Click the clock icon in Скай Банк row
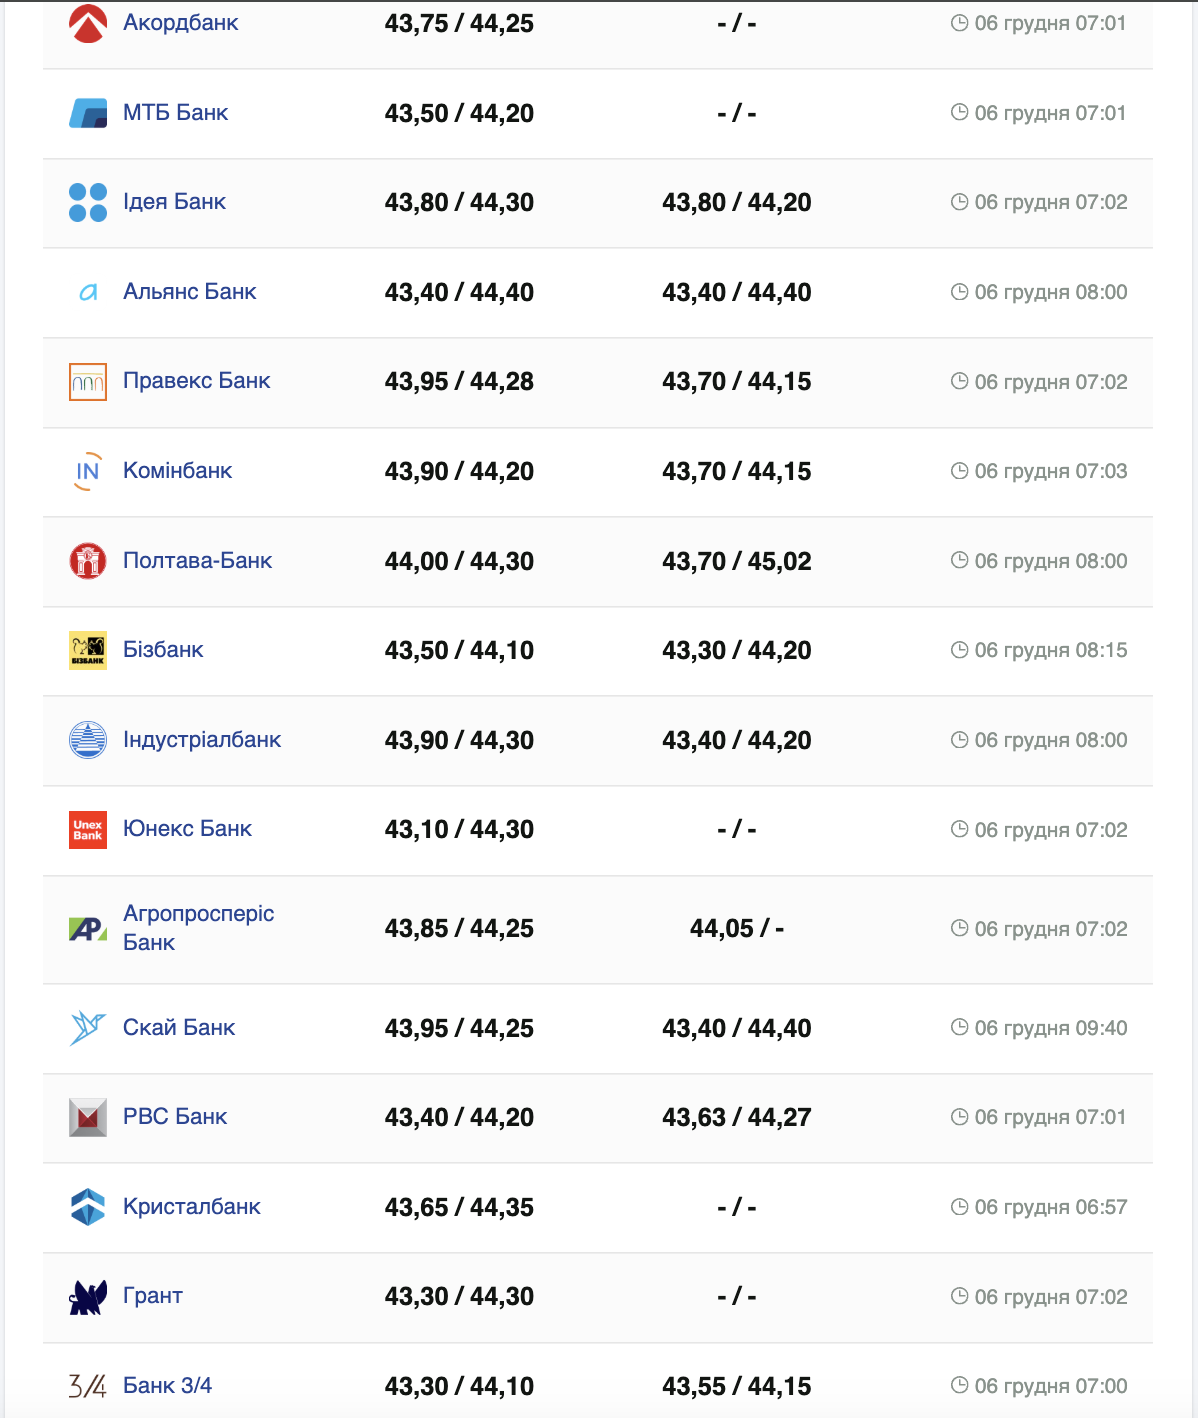The width and height of the screenshot is (1198, 1418). point(959,1027)
